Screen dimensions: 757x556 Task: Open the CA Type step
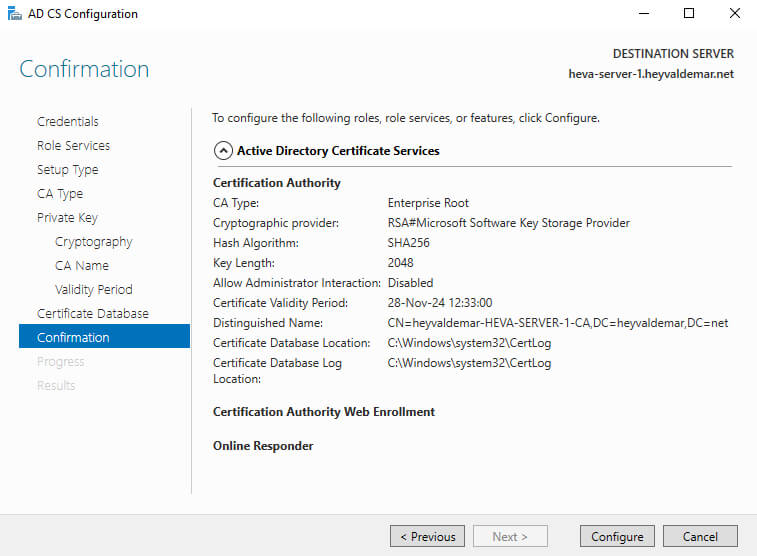(x=60, y=194)
